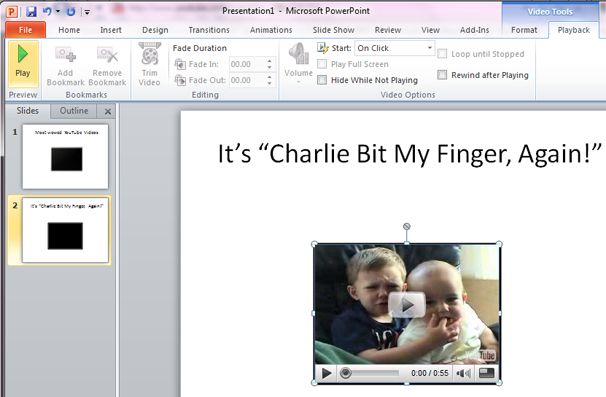Click the video rotation handle
Viewport: 606px width, 397px height.
(406, 227)
